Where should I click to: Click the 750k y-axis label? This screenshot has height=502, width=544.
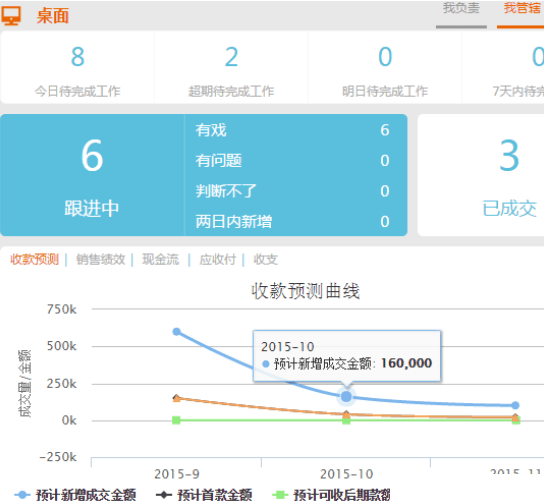(62, 309)
